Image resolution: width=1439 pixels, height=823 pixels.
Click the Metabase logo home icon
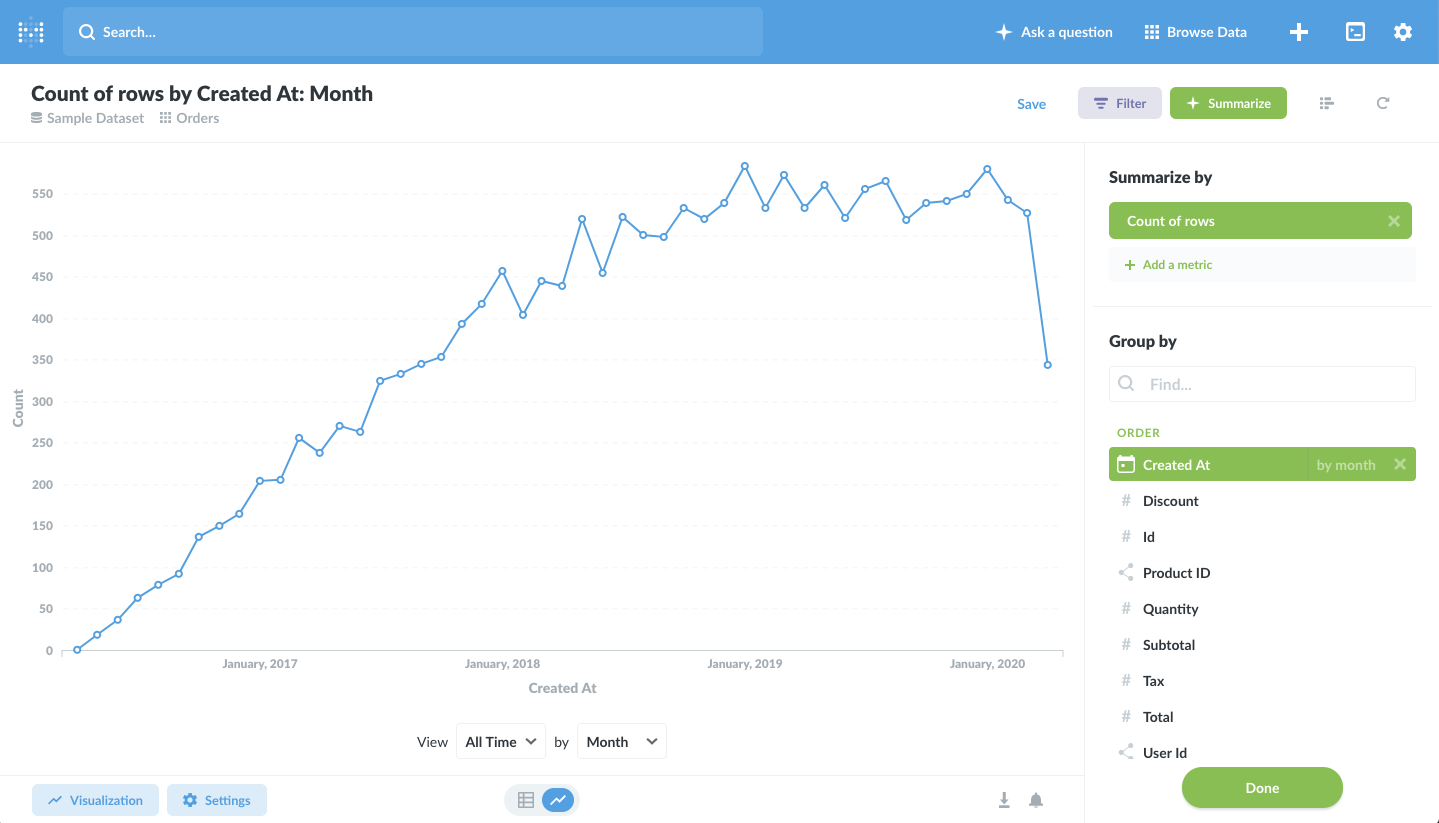31,32
